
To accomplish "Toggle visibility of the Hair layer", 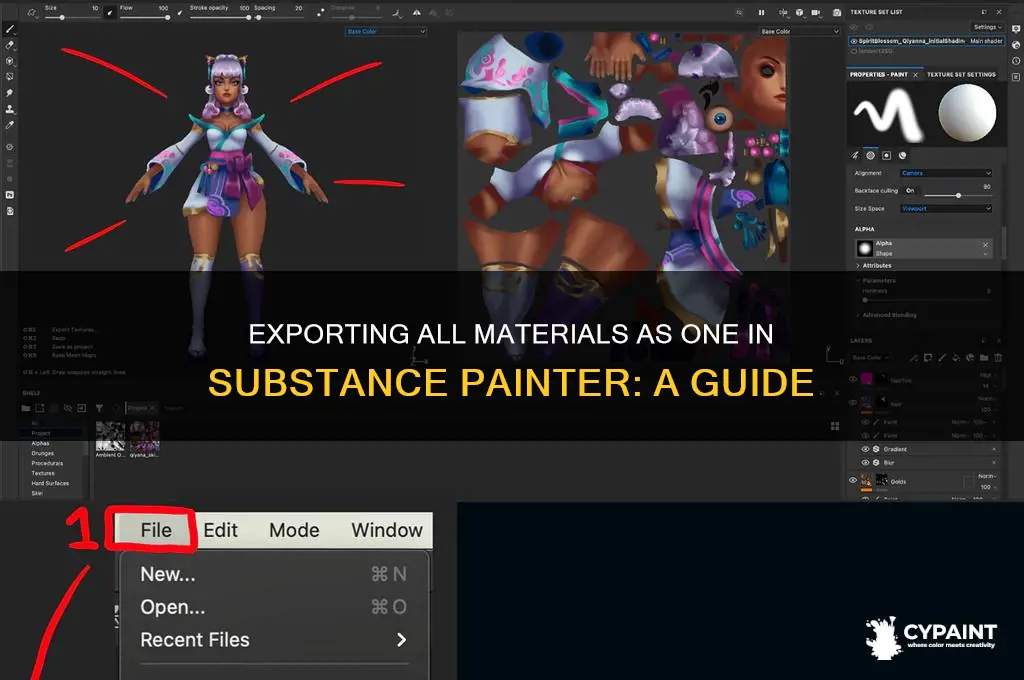I will pyautogui.click(x=853, y=403).
